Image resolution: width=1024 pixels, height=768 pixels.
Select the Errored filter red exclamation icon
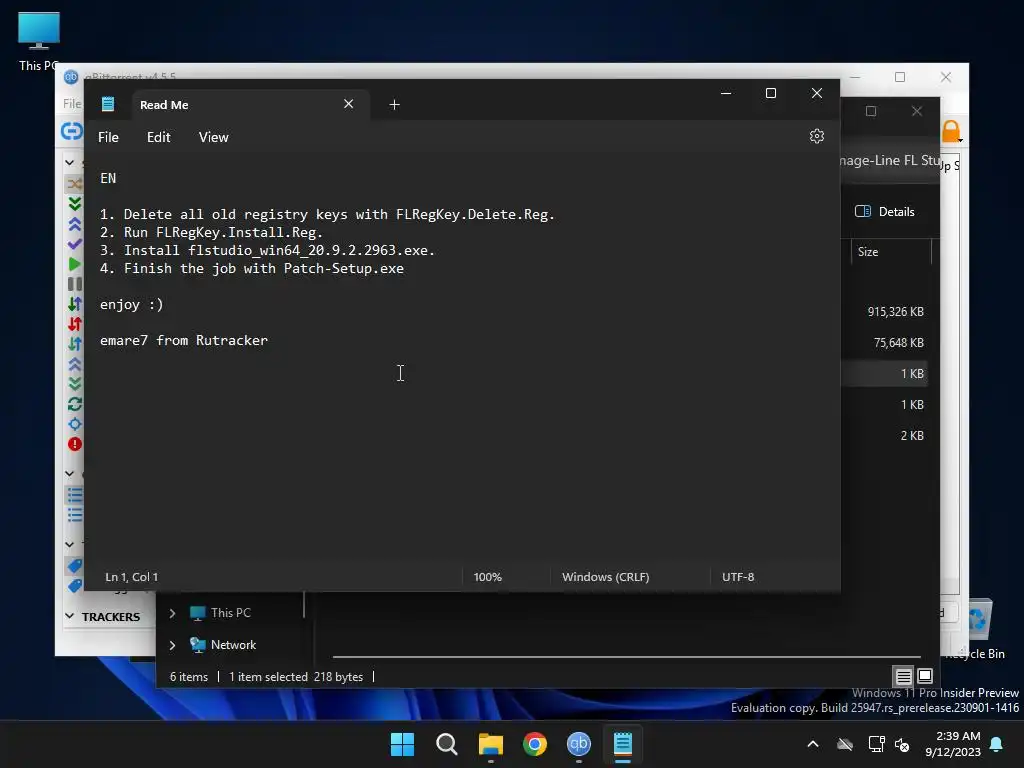[74, 444]
